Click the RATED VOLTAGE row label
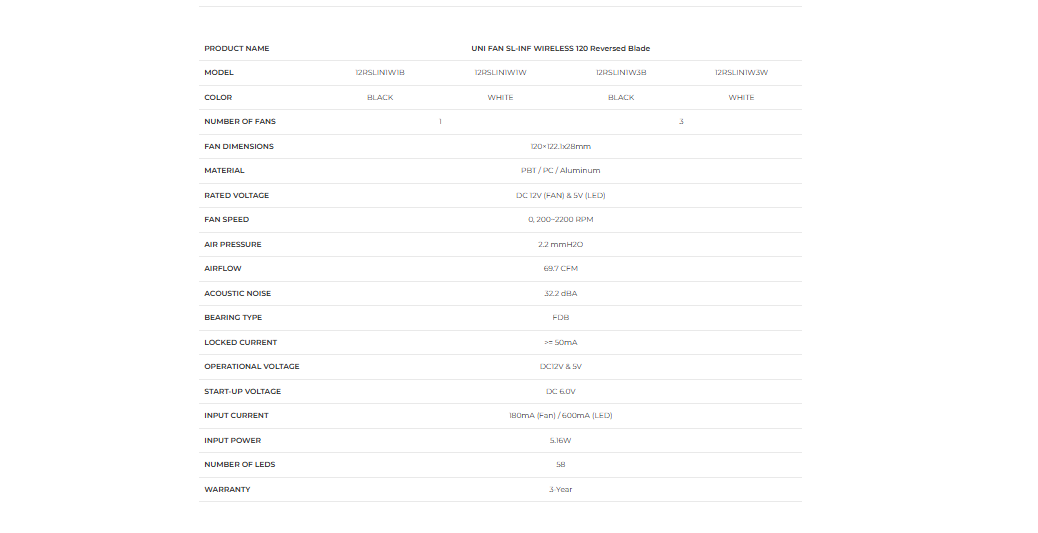 click(236, 195)
